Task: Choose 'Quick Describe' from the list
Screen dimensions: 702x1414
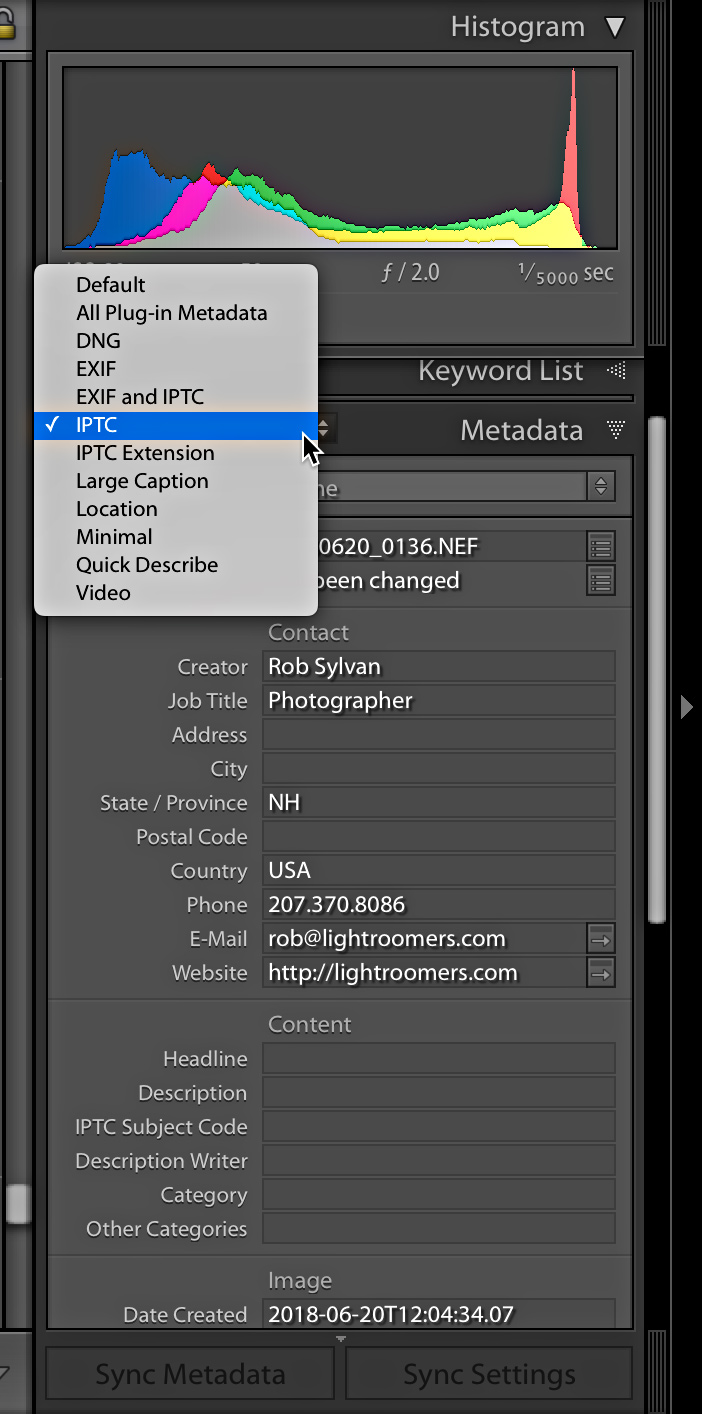Action: [x=147, y=564]
